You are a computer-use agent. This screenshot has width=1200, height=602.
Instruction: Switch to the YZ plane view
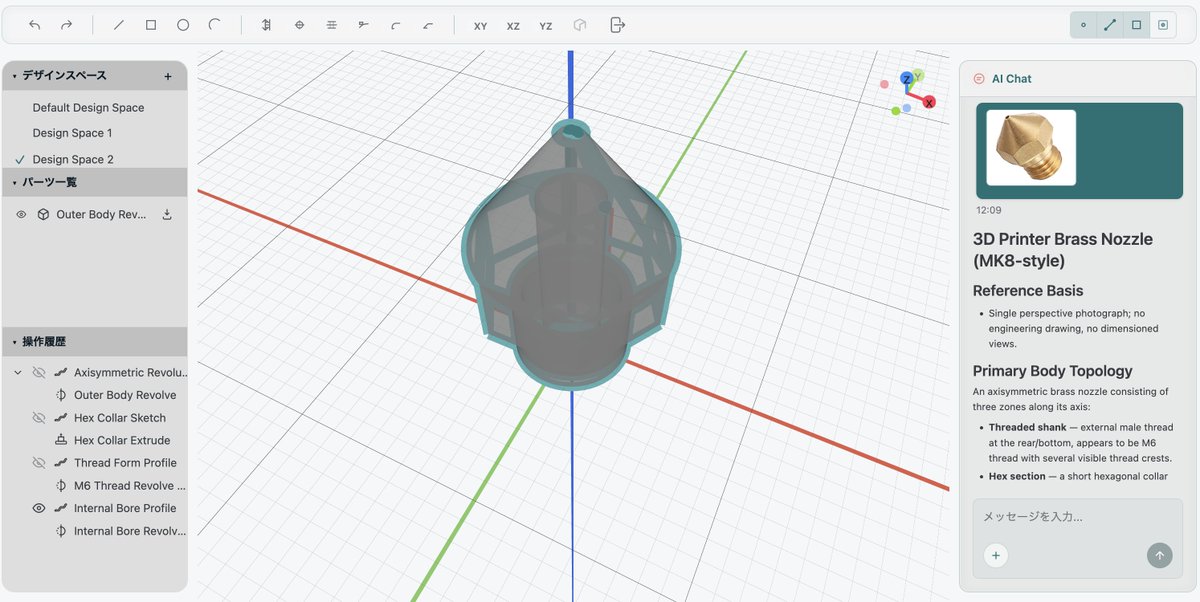[546, 26]
